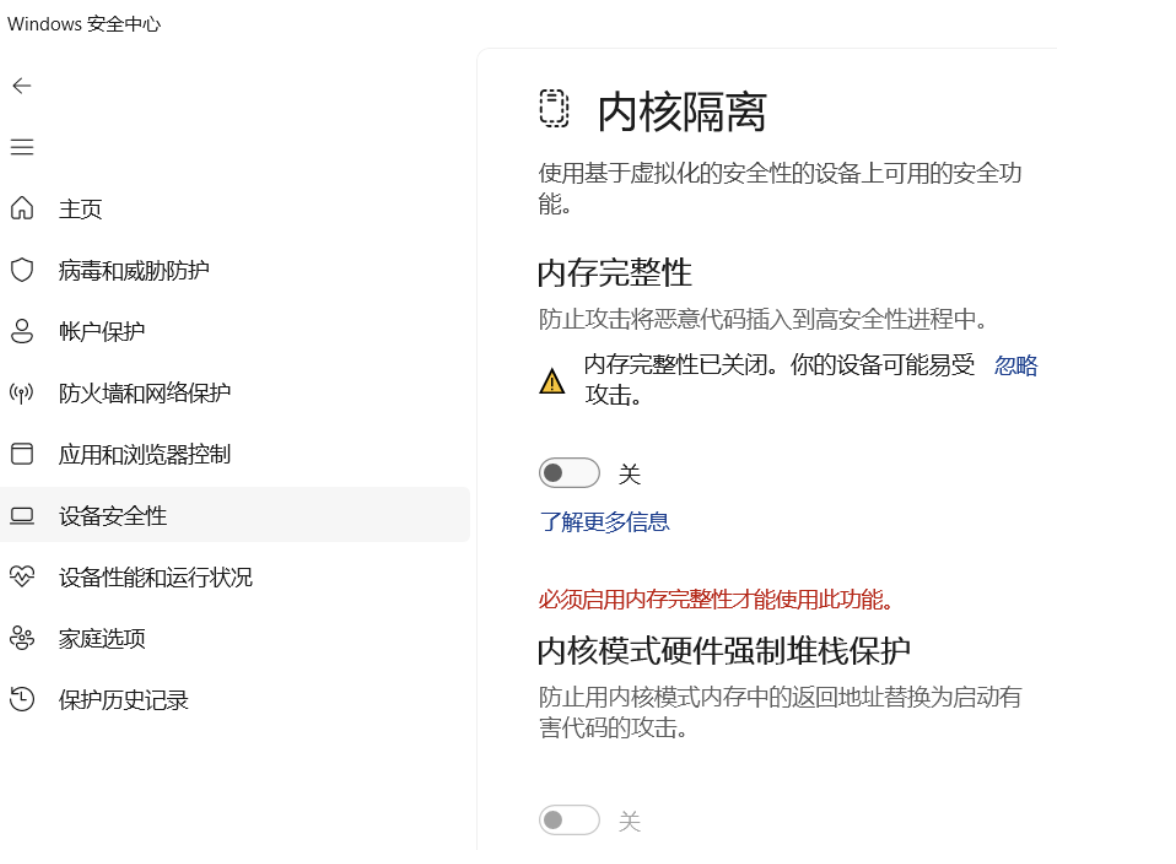Open 保护历史记录 page
The image size is (1176, 864).
coord(235,700)
